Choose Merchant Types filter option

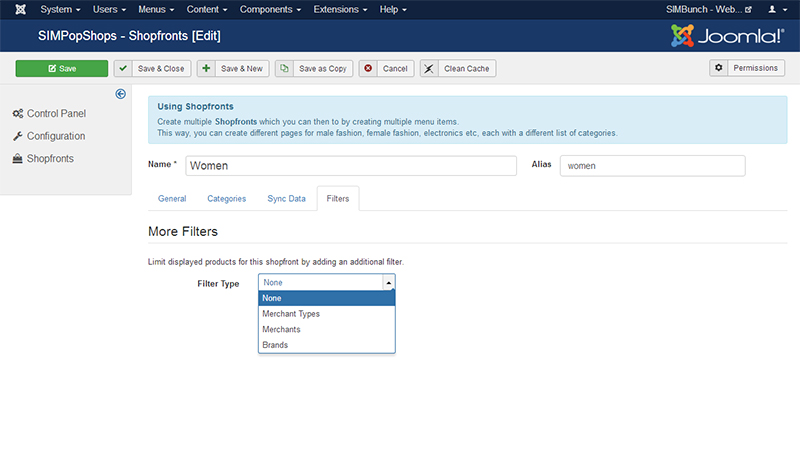click(327, 314)
